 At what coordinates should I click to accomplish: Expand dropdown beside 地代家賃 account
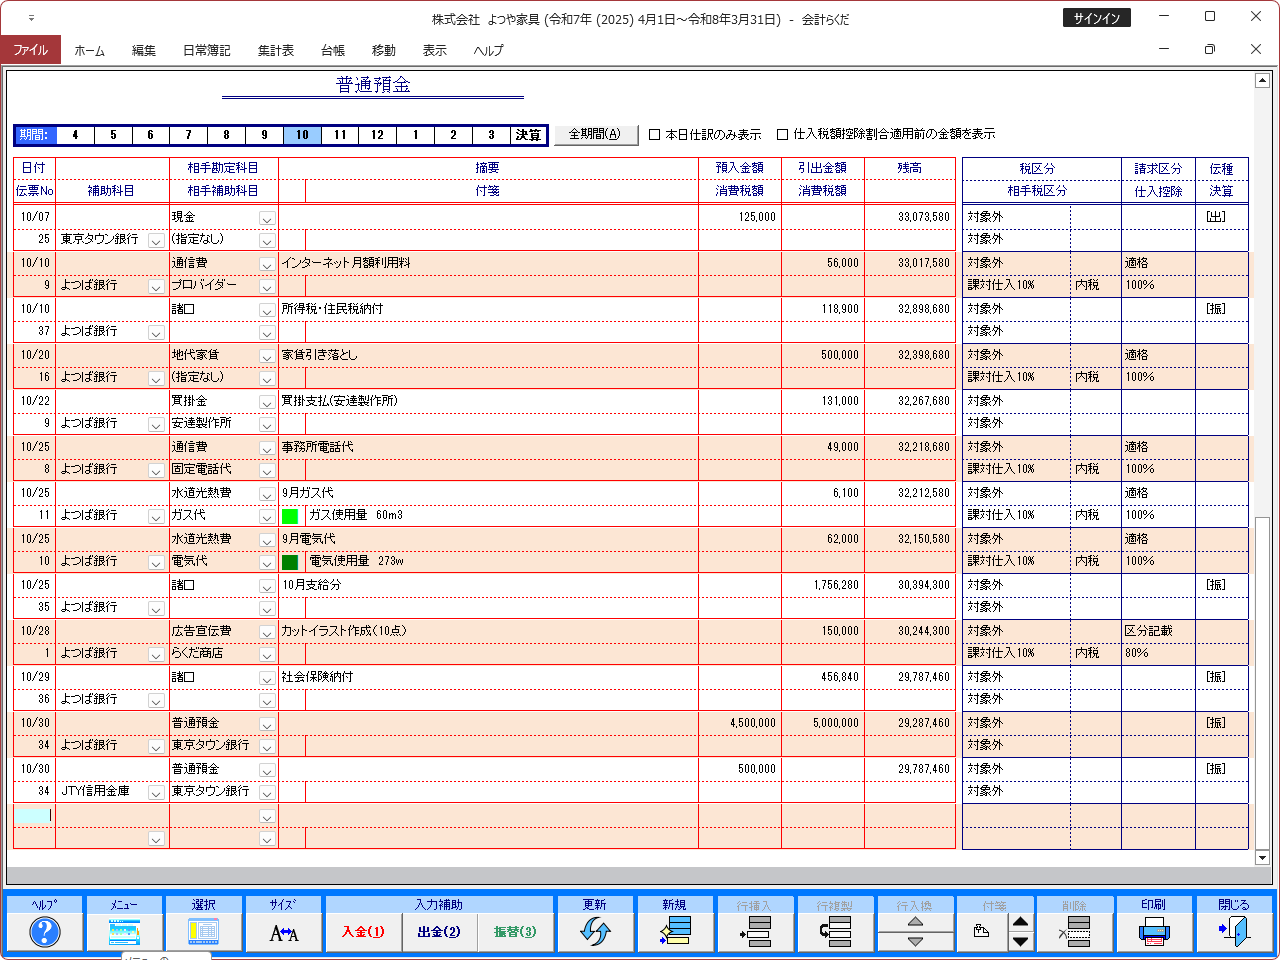267,356
